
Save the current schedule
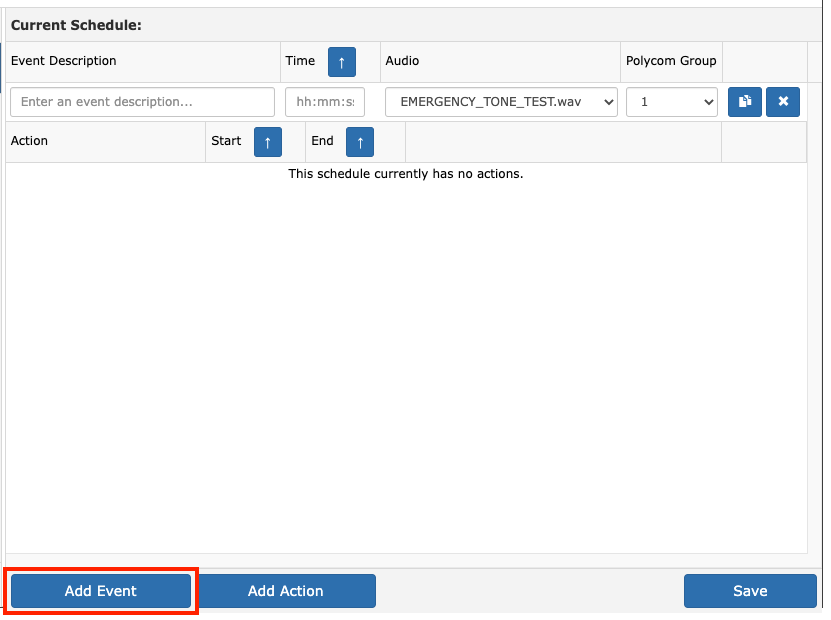(x=750, y=591)
